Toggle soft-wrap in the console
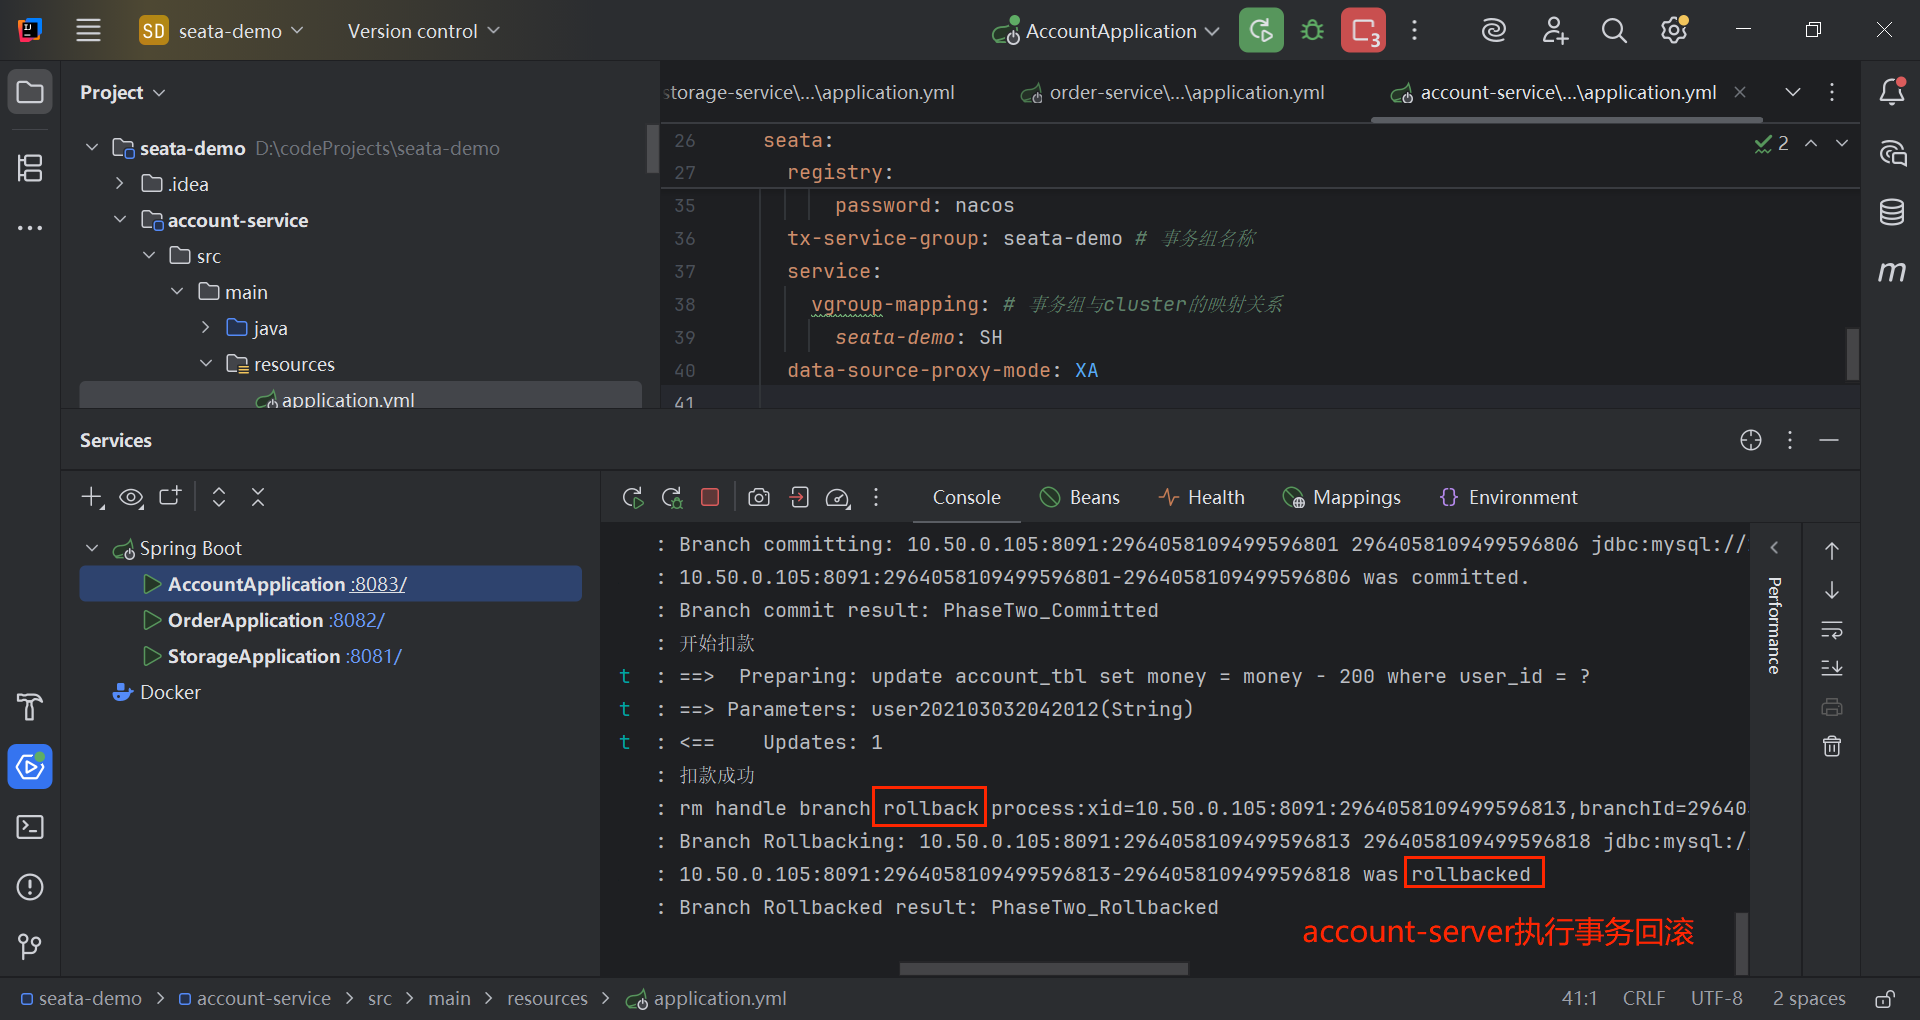The image size is (1920, 1020). pyautogui.click(x=1832, y=630)
